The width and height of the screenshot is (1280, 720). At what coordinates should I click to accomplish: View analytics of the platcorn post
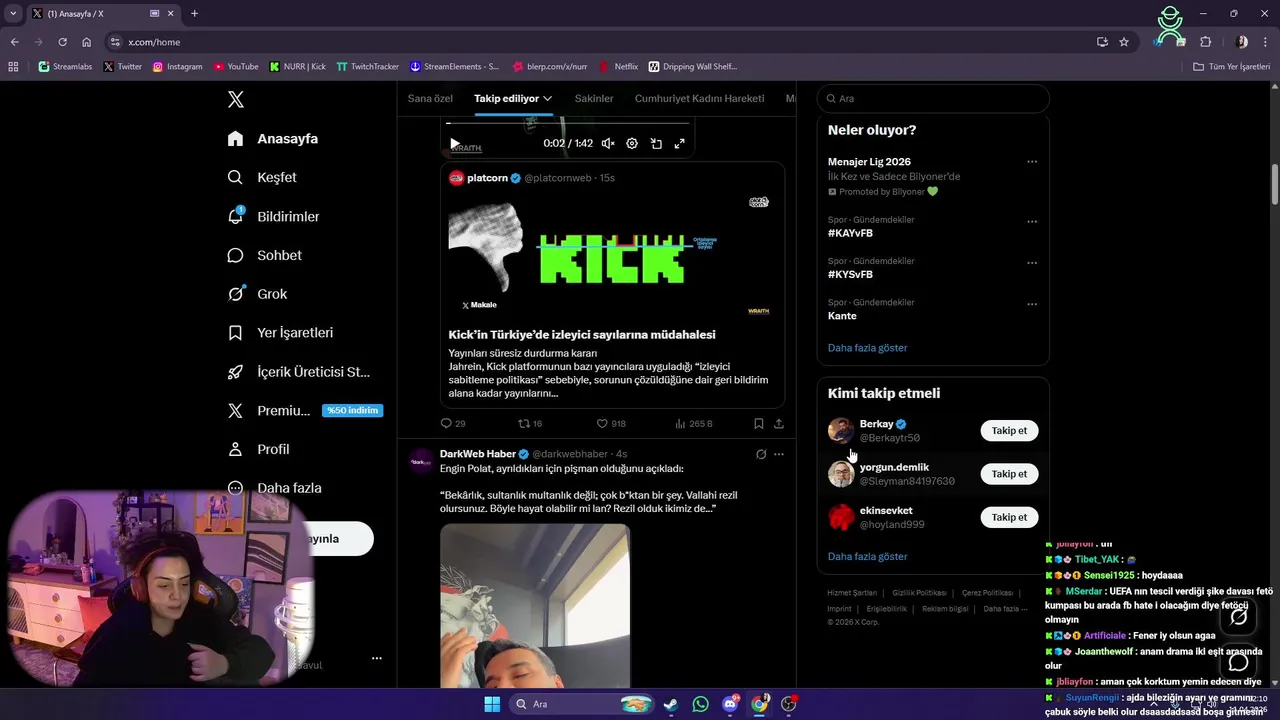coord(693,424)
